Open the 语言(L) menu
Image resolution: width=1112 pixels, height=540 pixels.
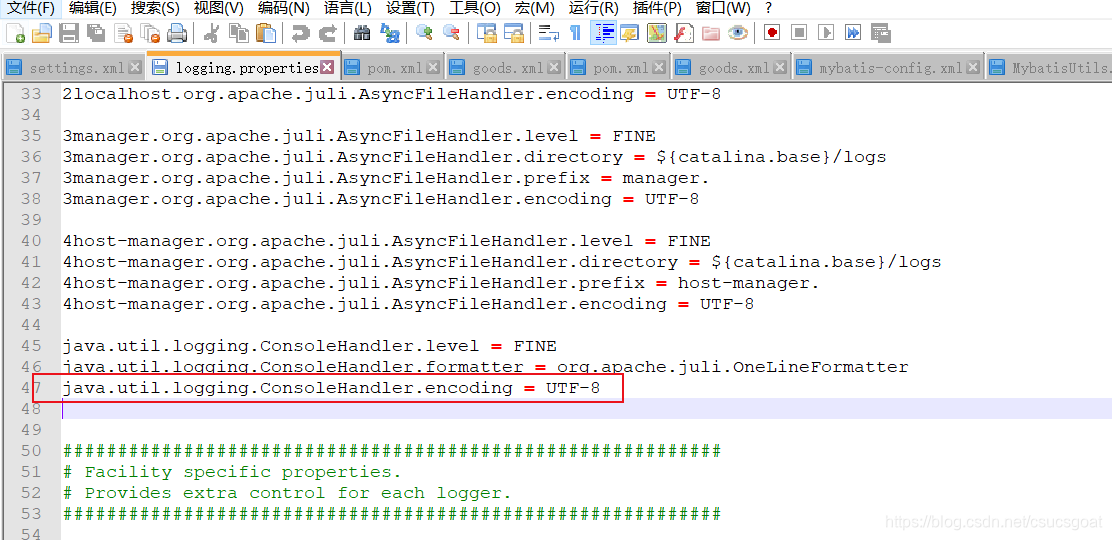(x=348, y=9)
